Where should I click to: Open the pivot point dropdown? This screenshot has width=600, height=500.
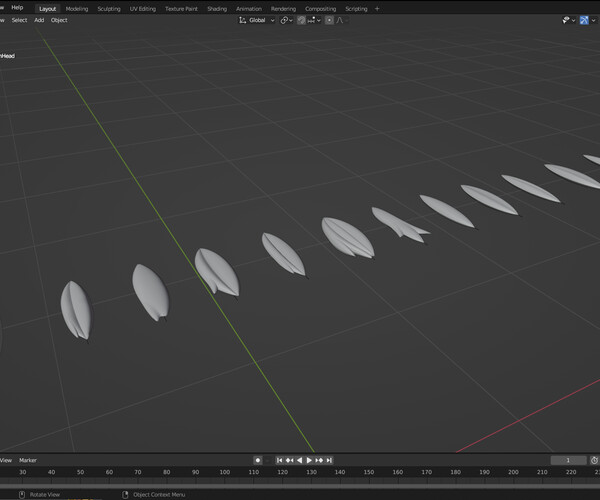[x=286, y=20]
